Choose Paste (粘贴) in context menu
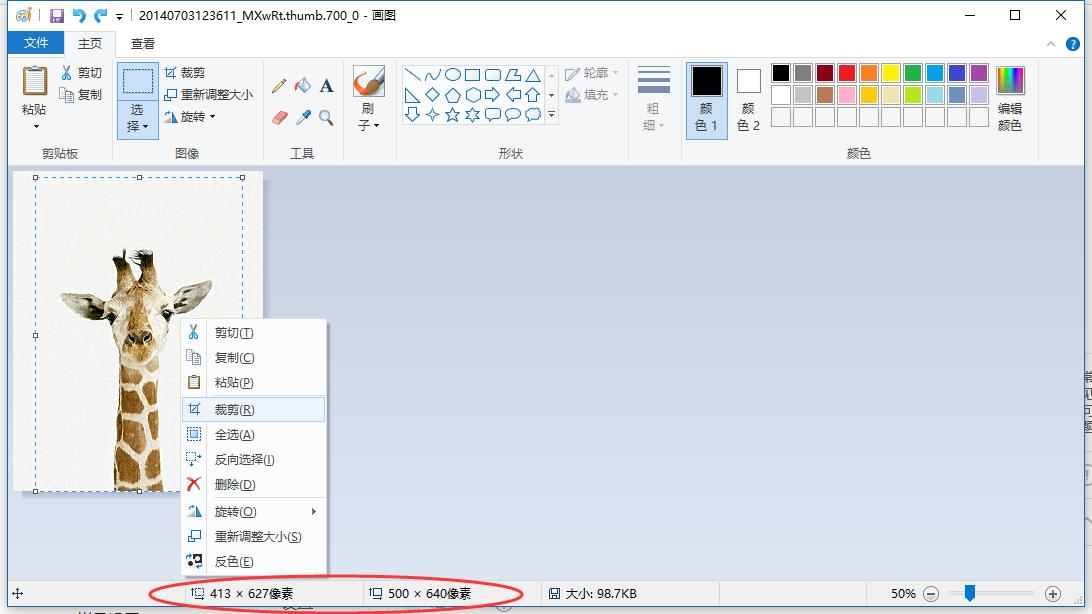1092x614 pixels. pos(254,383)
